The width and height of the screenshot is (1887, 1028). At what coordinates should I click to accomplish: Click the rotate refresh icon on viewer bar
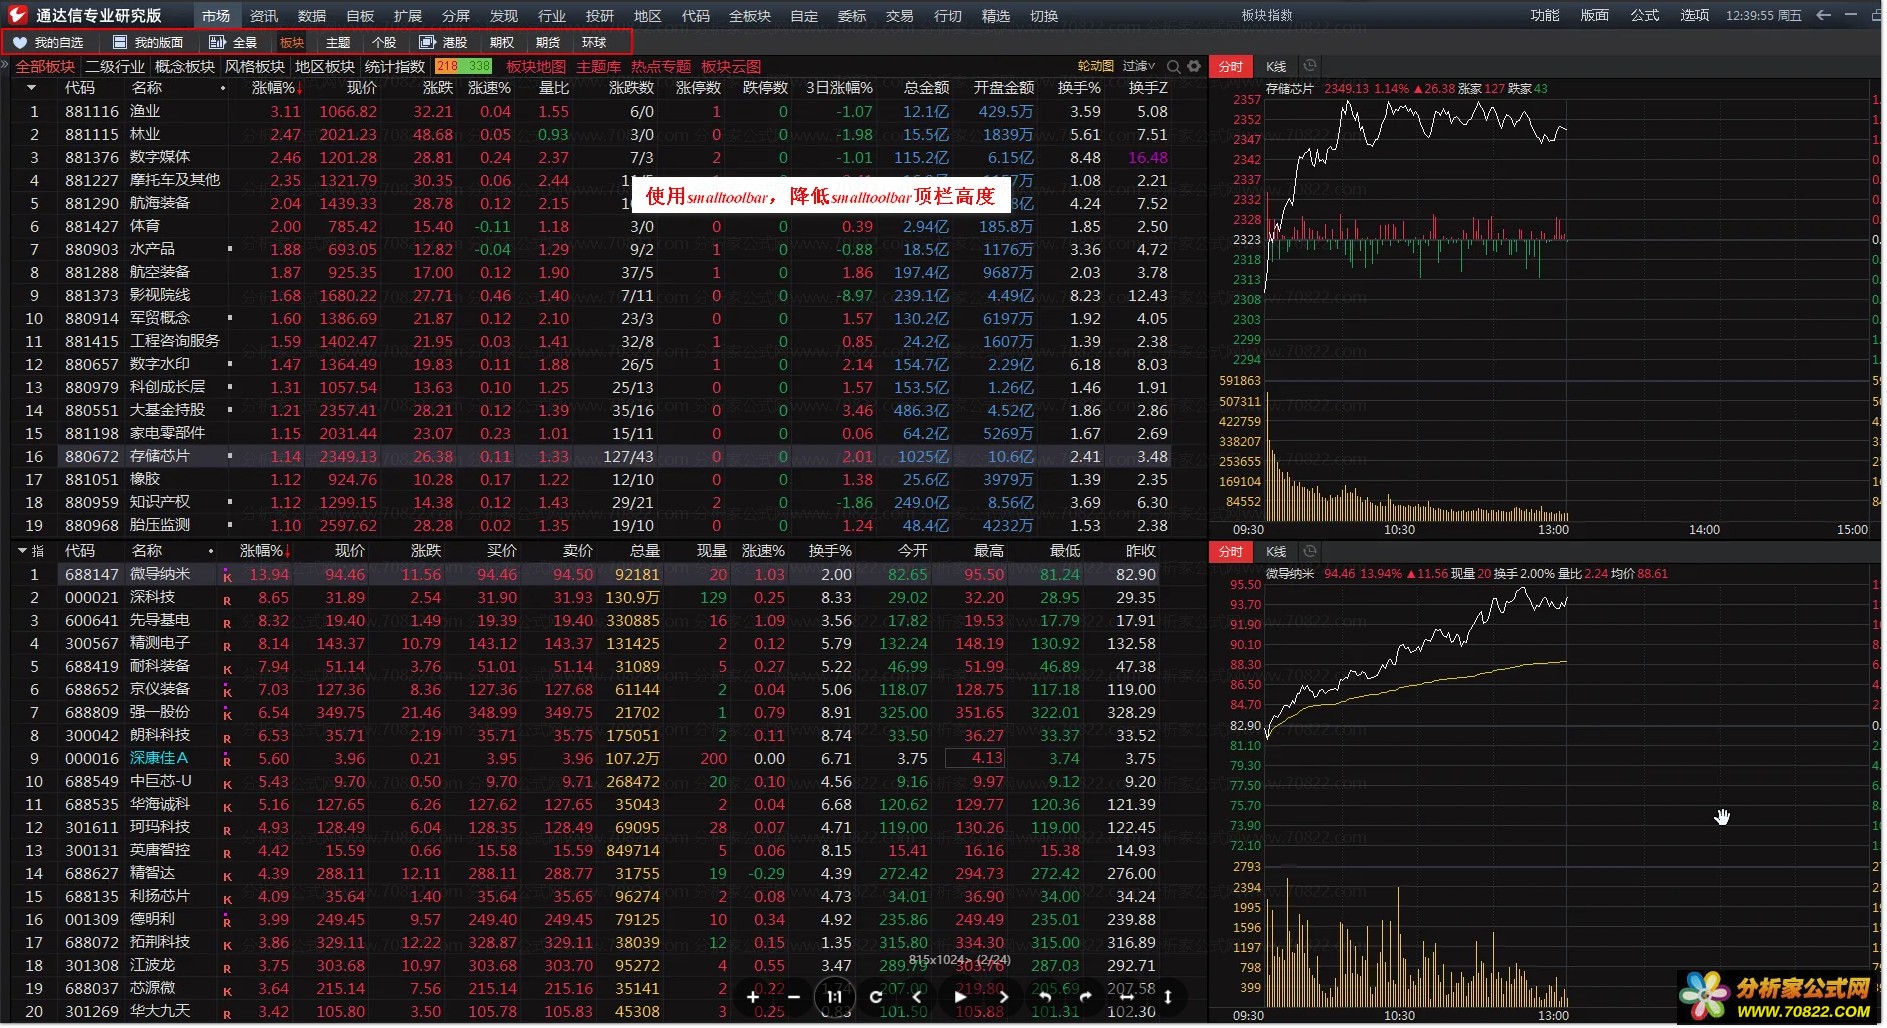click(876, 997)
